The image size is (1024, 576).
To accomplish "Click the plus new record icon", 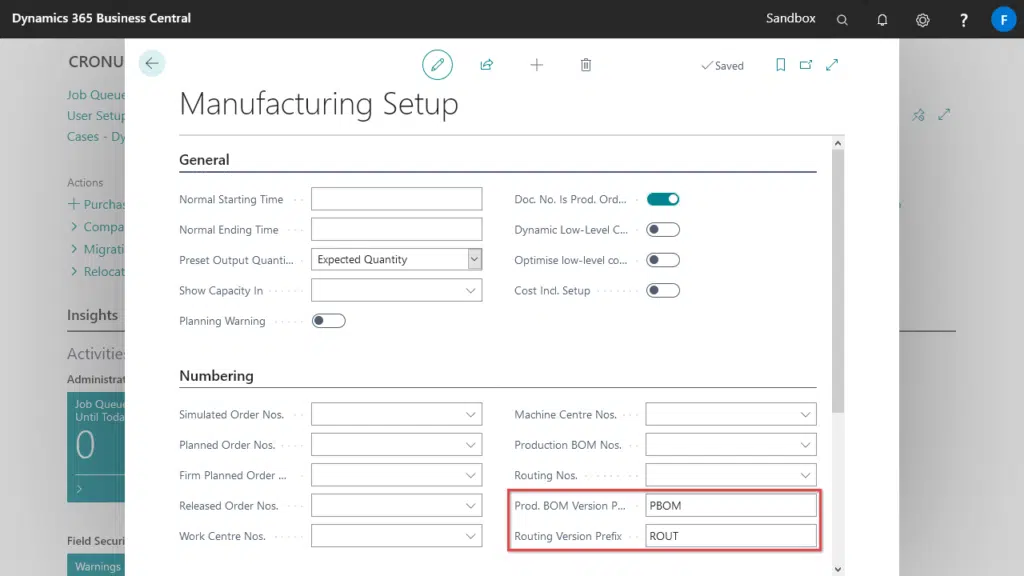I will tap(537, 65).
